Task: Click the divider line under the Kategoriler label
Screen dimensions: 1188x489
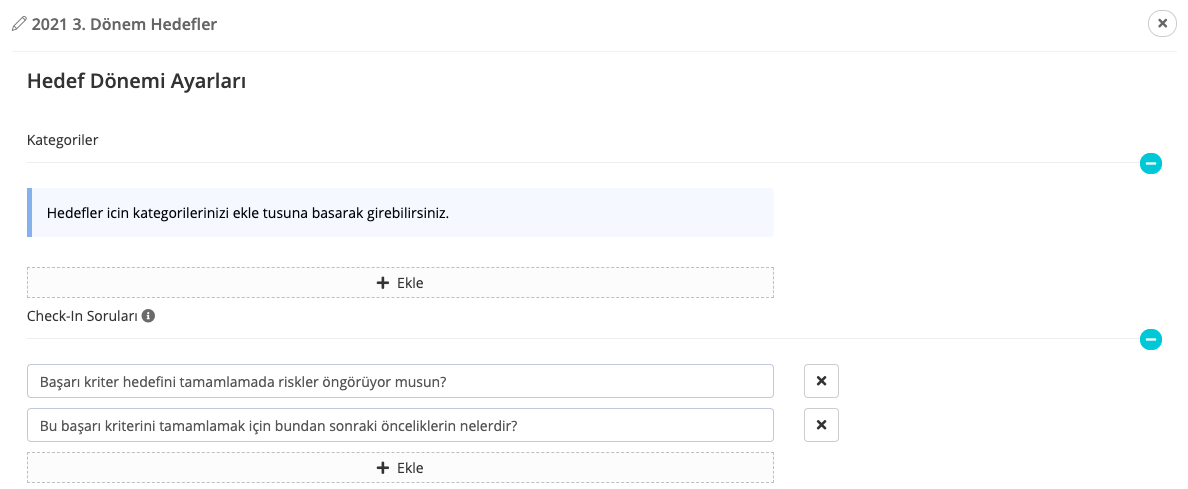Action: pos(580,162)
